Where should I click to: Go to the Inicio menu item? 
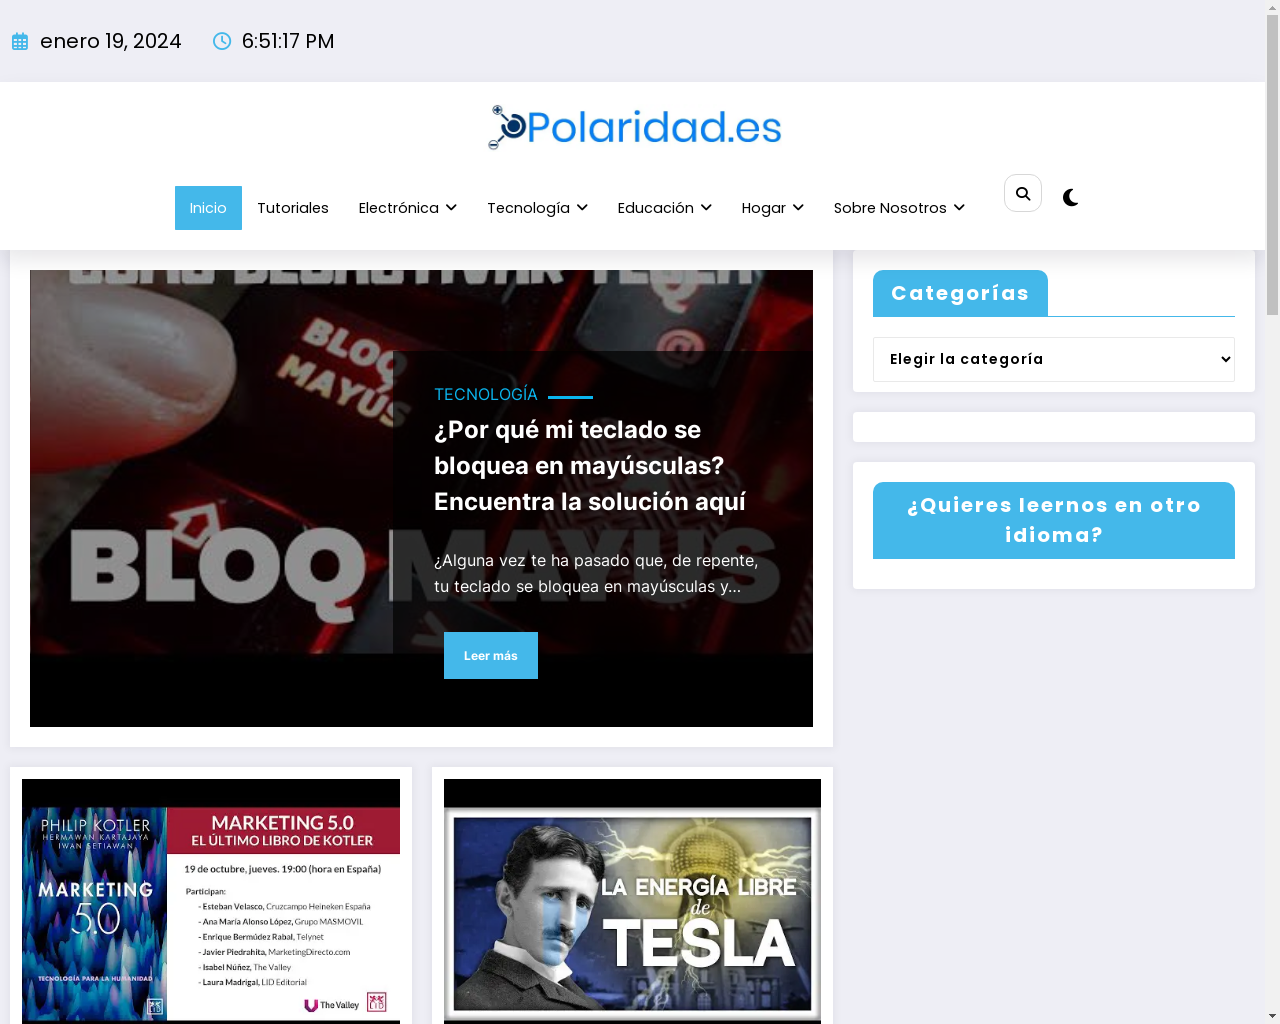(x=208, y=208)
